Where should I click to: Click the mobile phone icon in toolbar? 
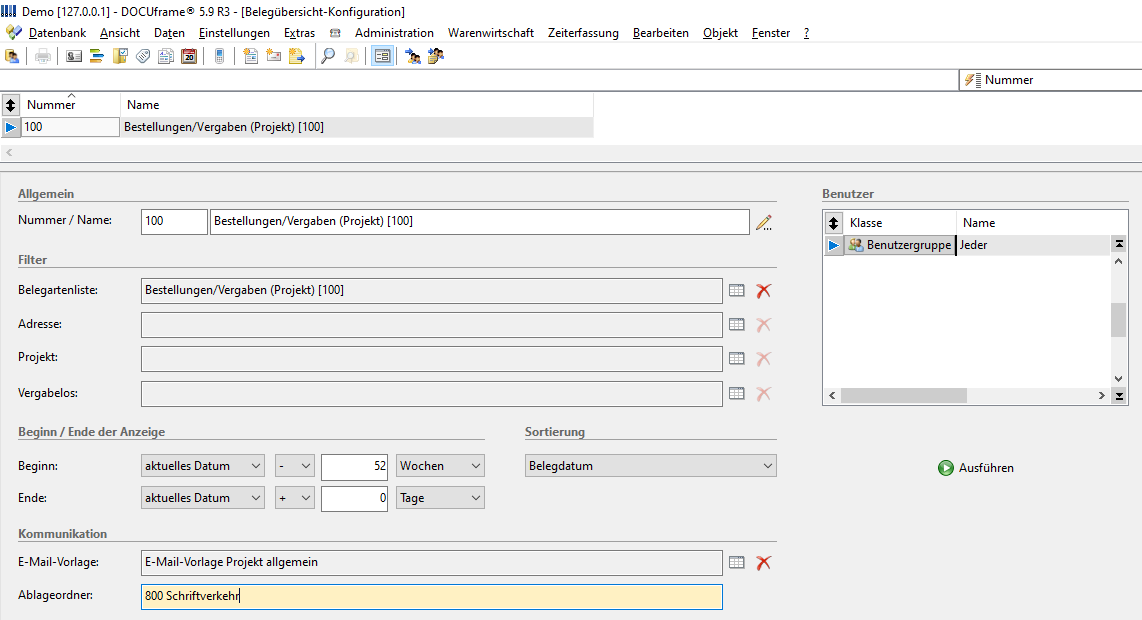[219, 56]
